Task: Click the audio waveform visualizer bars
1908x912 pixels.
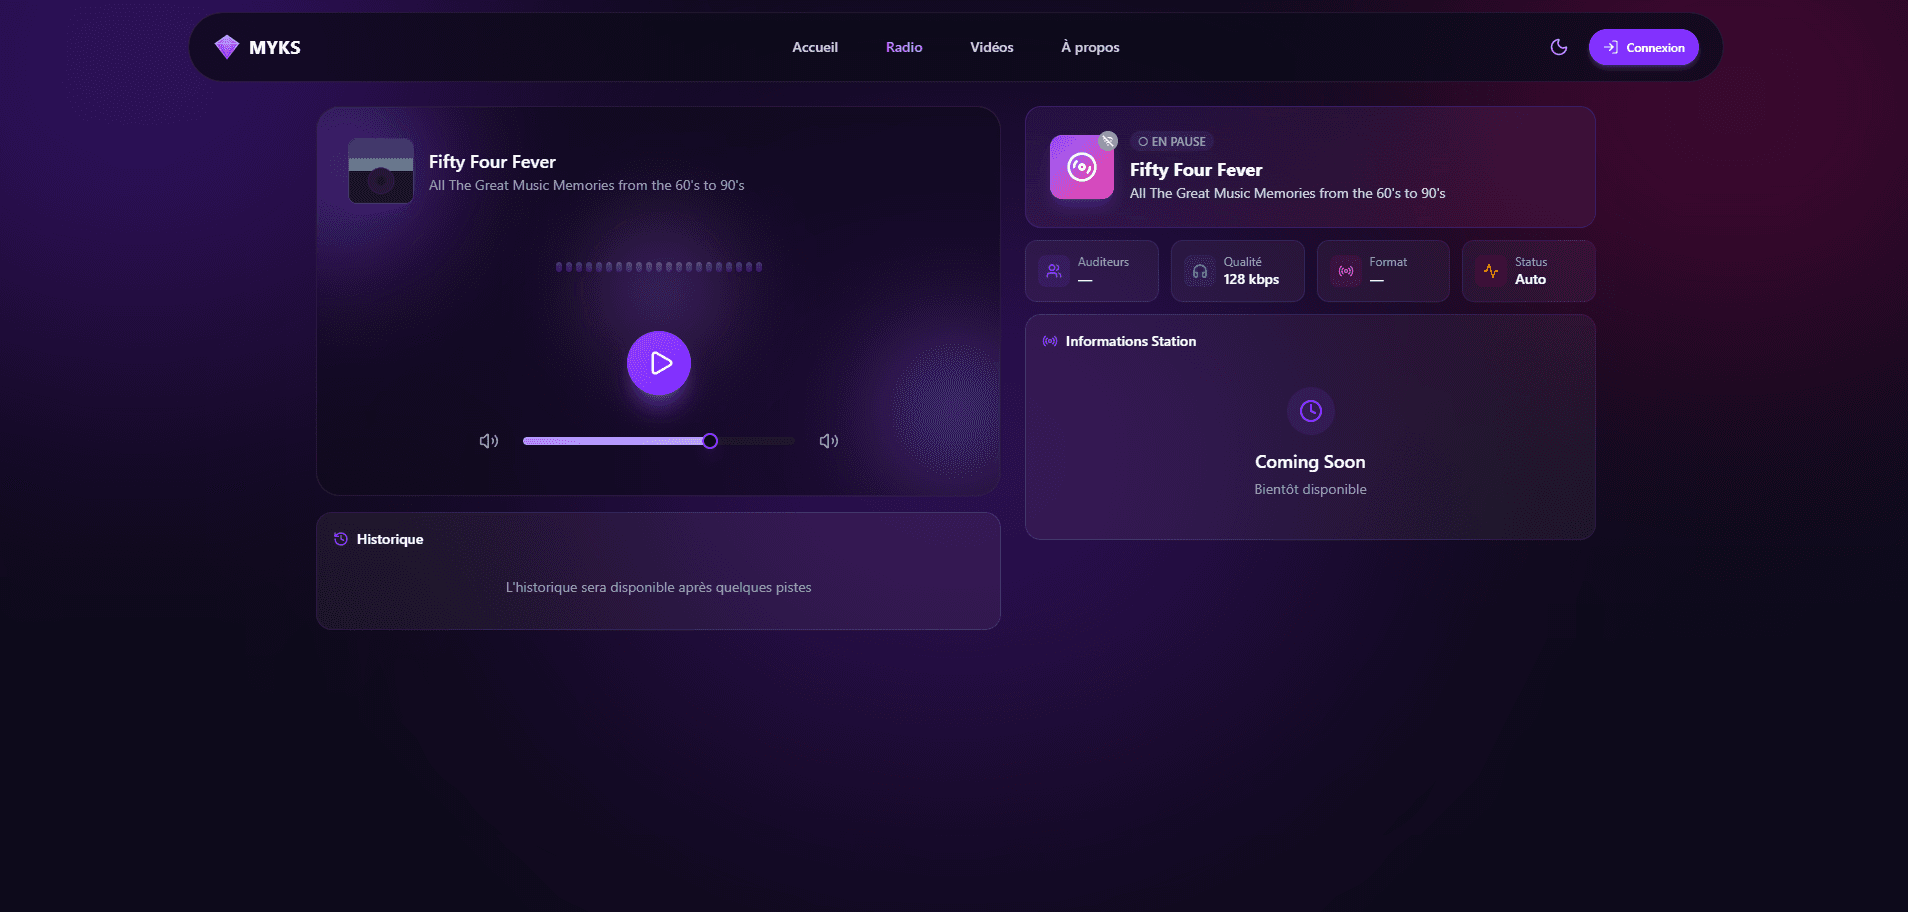Action: [659, 267]
